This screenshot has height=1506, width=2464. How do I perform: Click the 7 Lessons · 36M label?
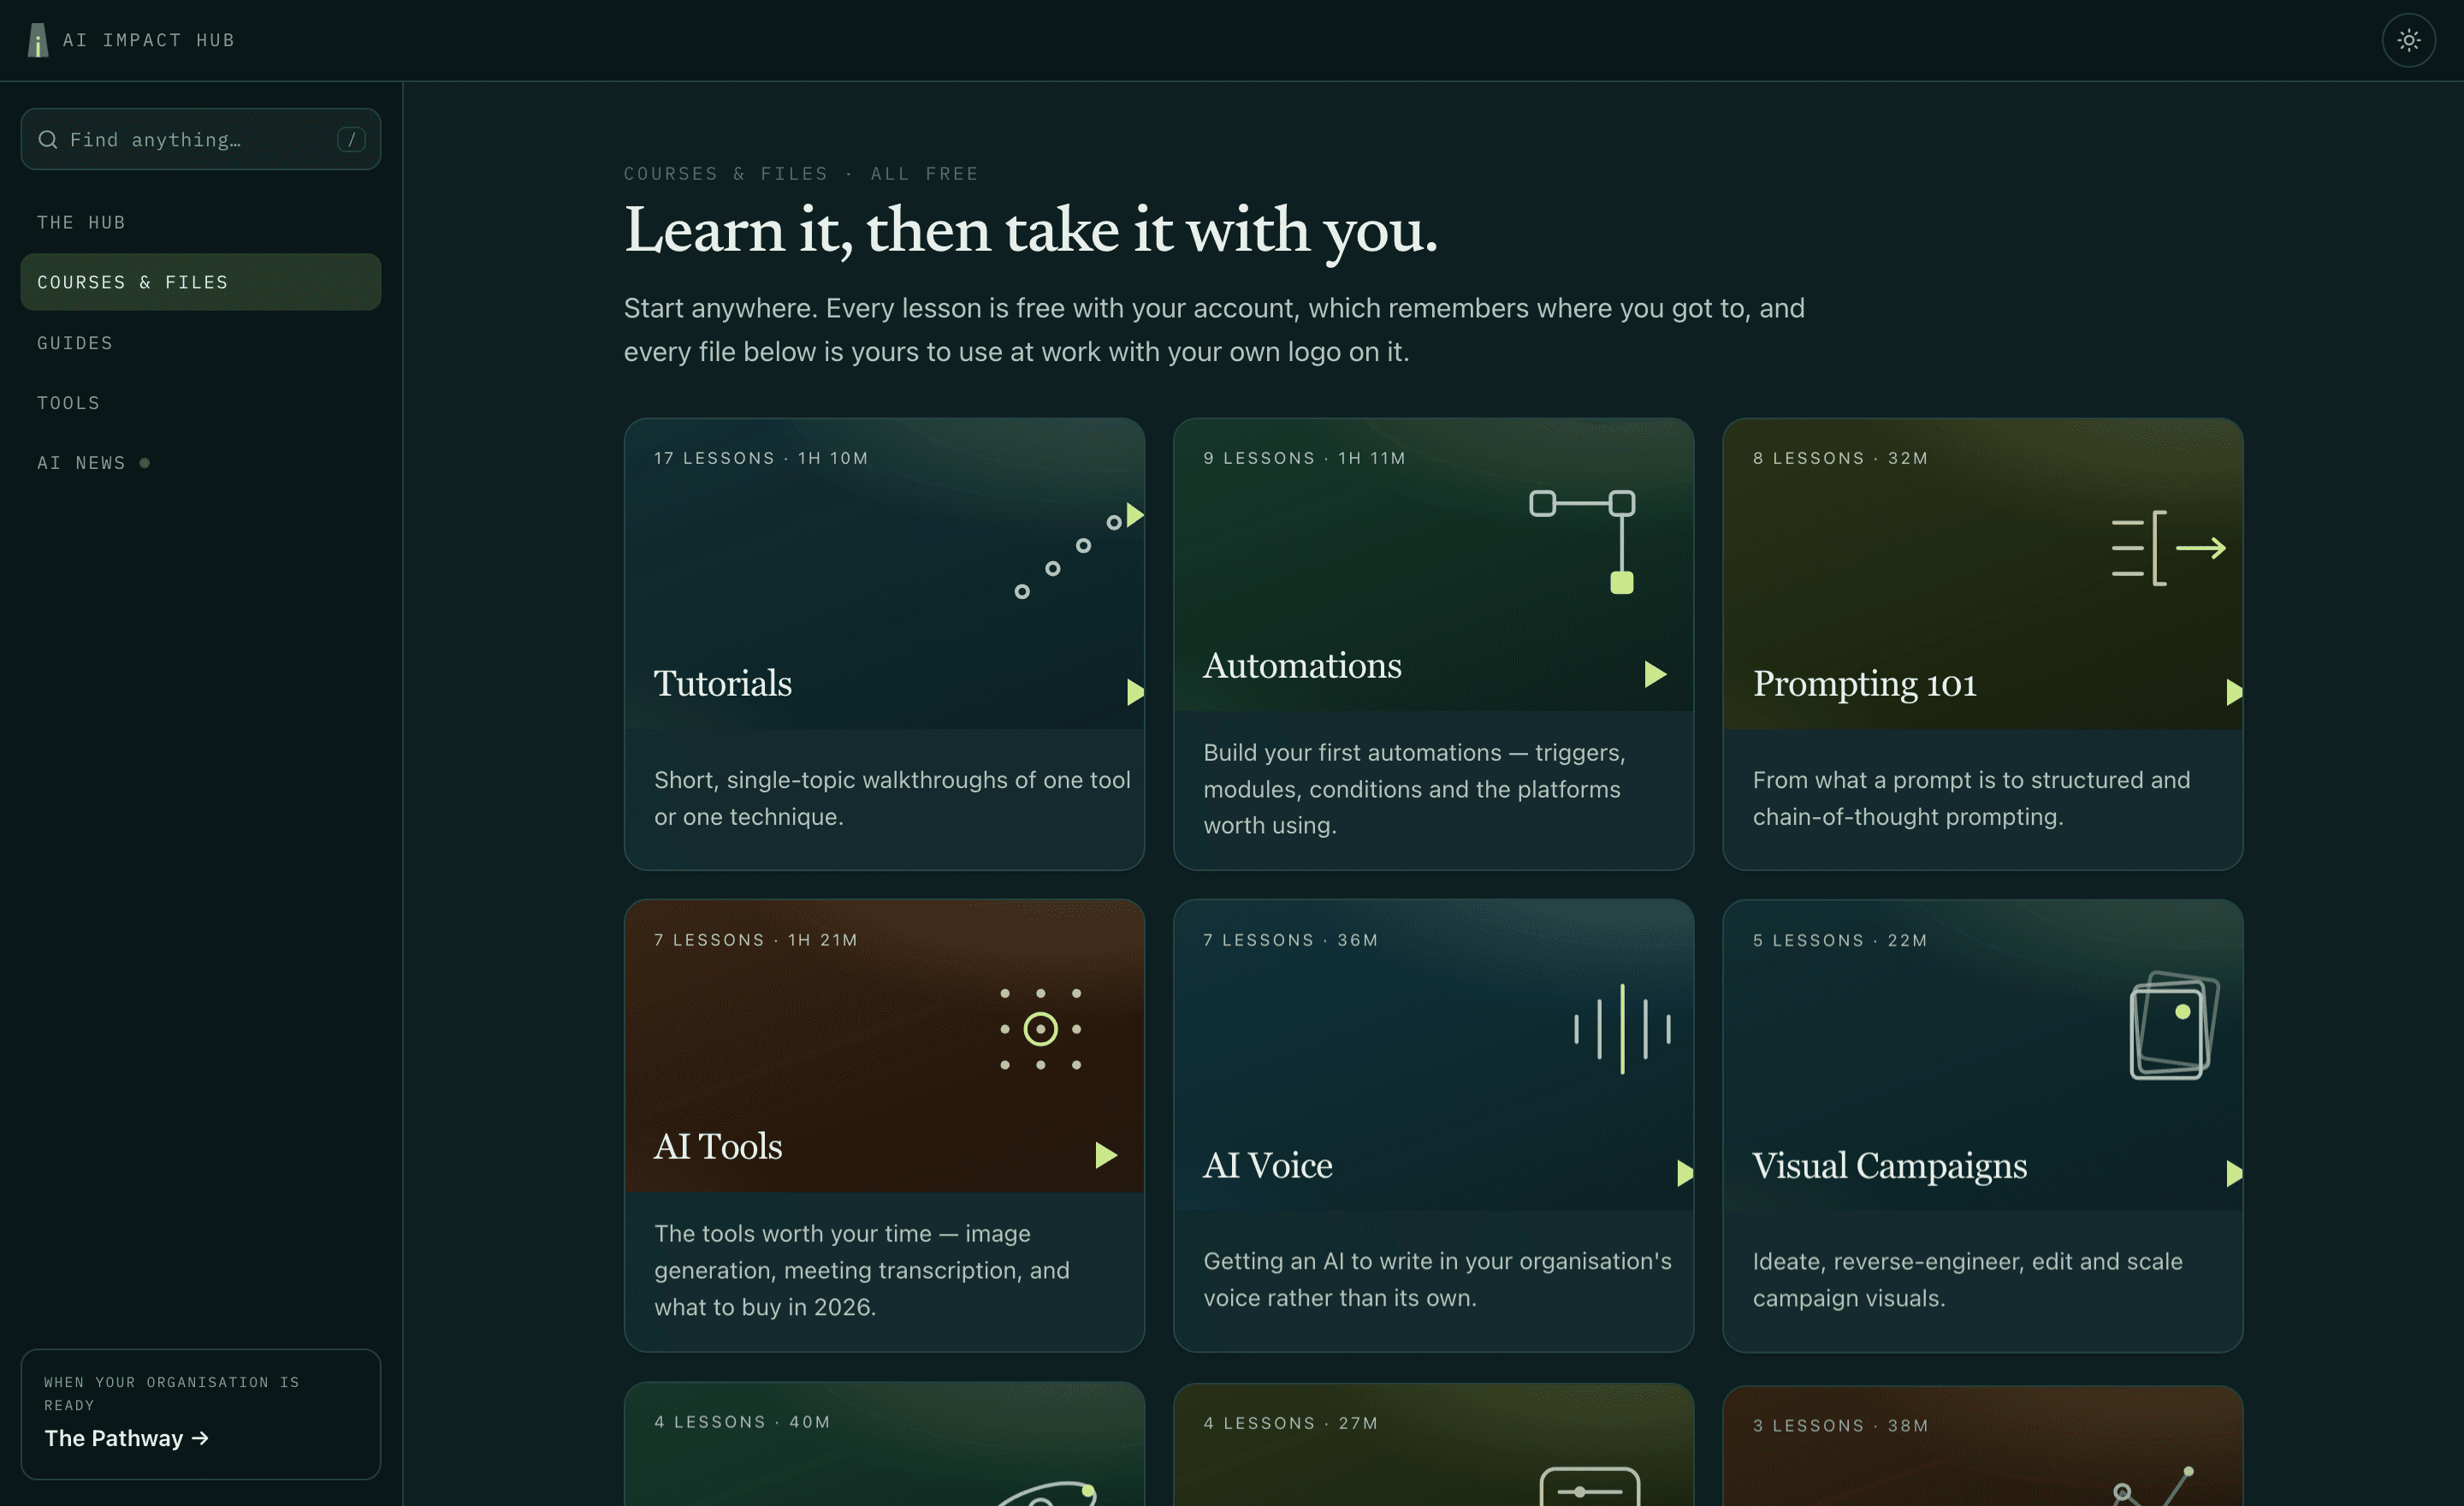(1290, 940)
